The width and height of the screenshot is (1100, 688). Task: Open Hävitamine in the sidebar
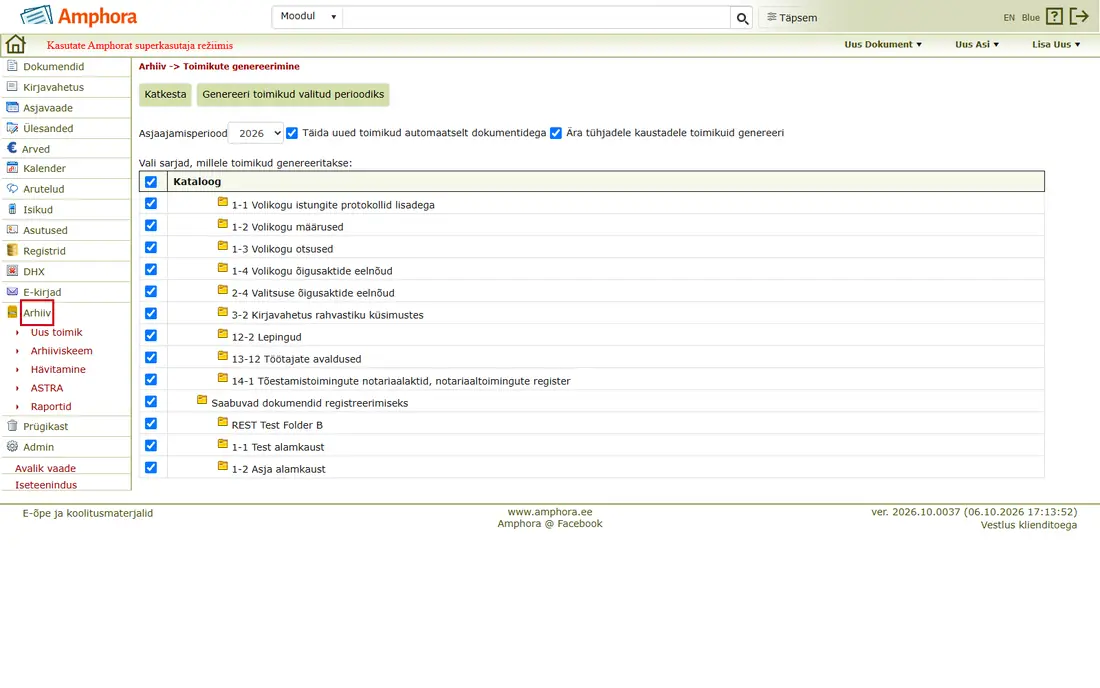58,369
